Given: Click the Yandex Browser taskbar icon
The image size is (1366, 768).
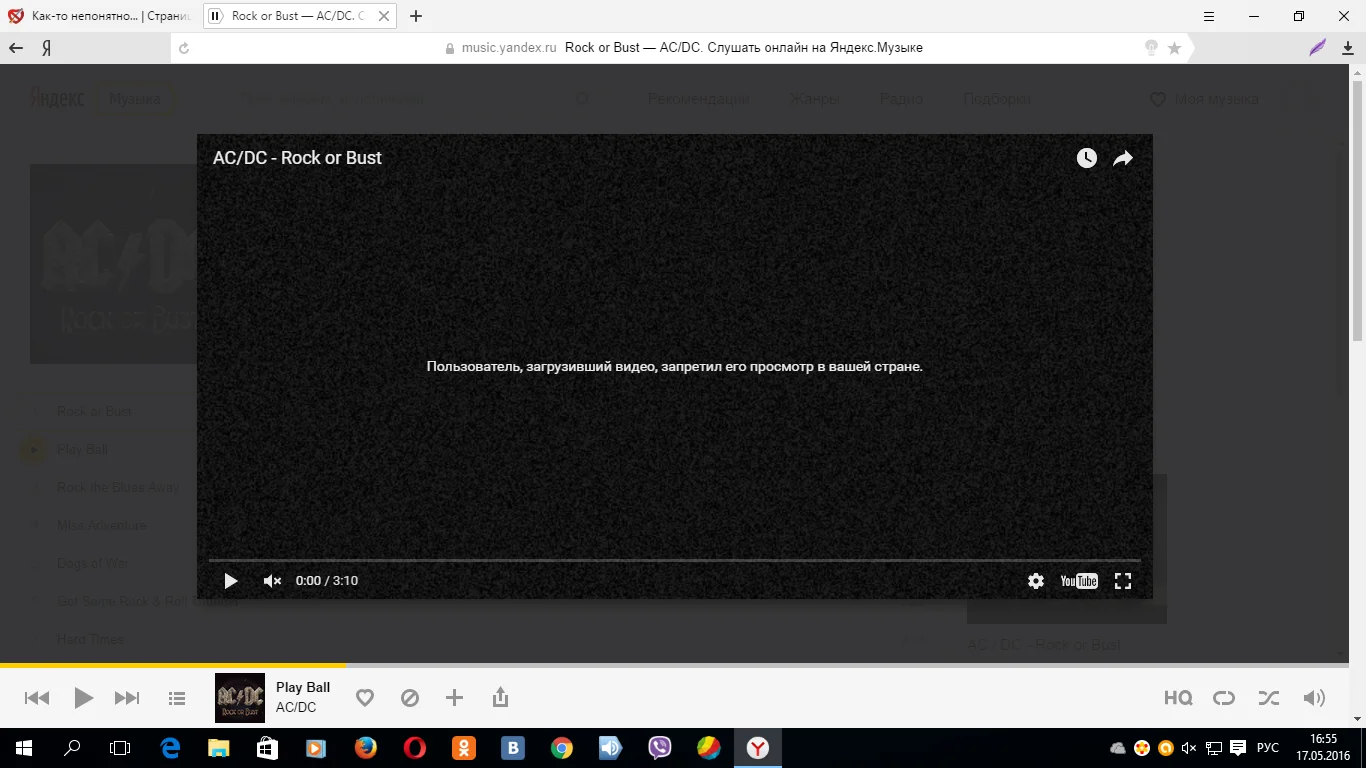Looking at the screenshot, I should [758, 748].
